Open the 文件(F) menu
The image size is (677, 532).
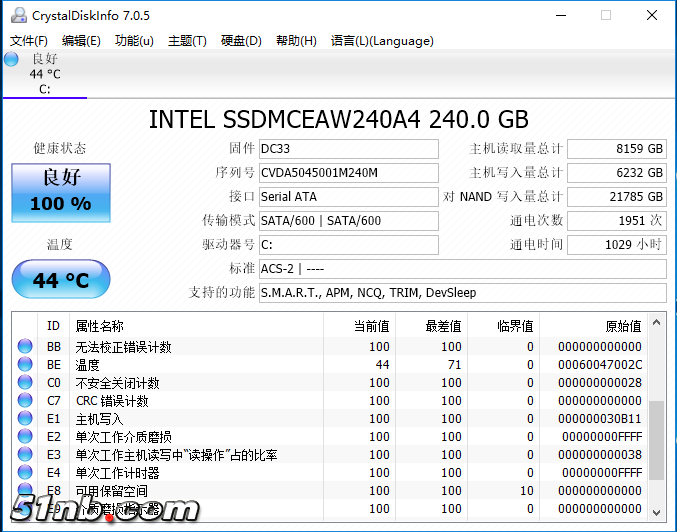pos(29,41)
